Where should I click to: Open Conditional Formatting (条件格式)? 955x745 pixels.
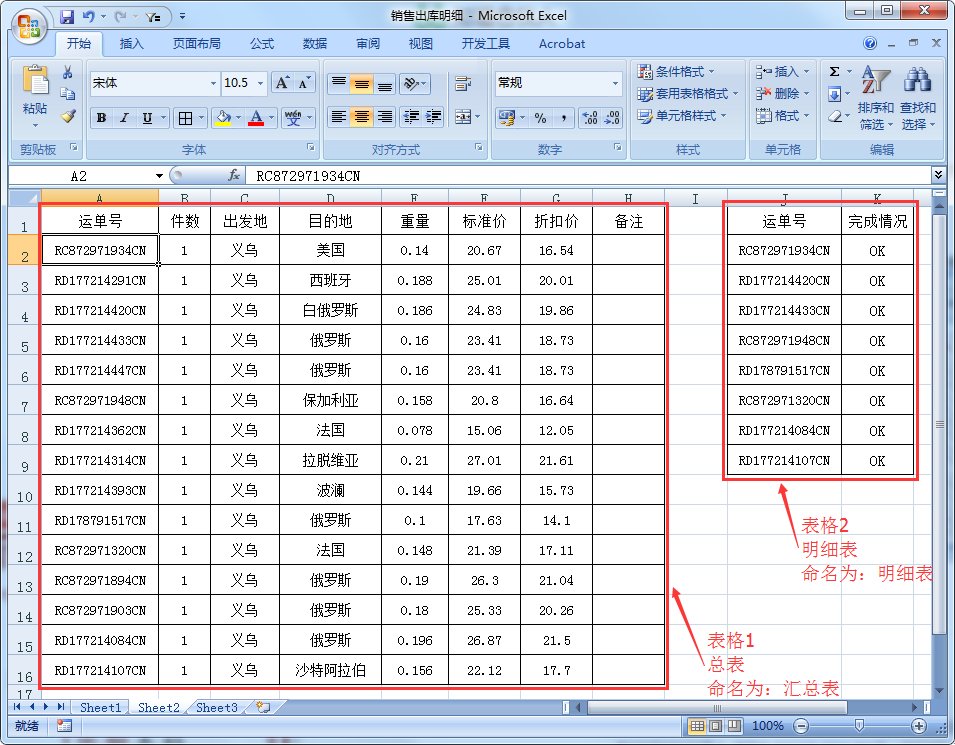672,72
